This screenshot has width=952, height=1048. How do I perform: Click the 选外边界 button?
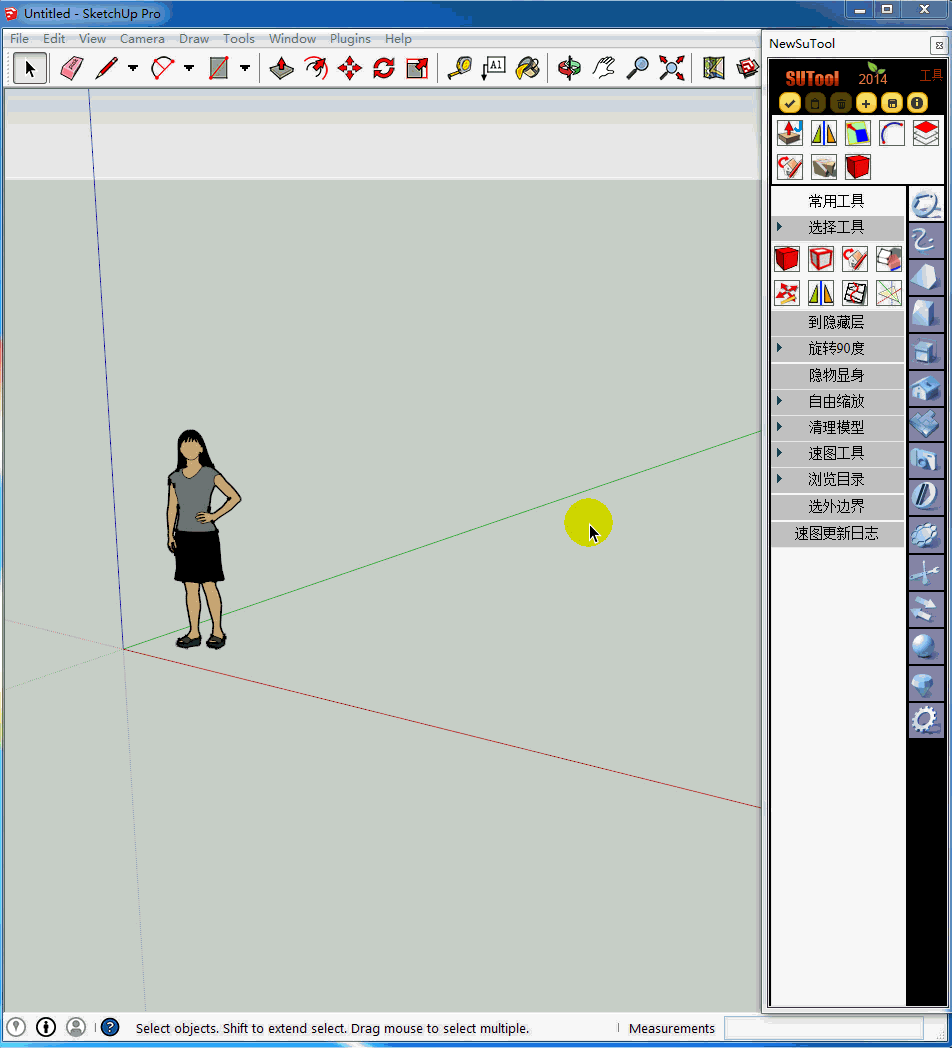pyautogui.click(x=838, y=506)
